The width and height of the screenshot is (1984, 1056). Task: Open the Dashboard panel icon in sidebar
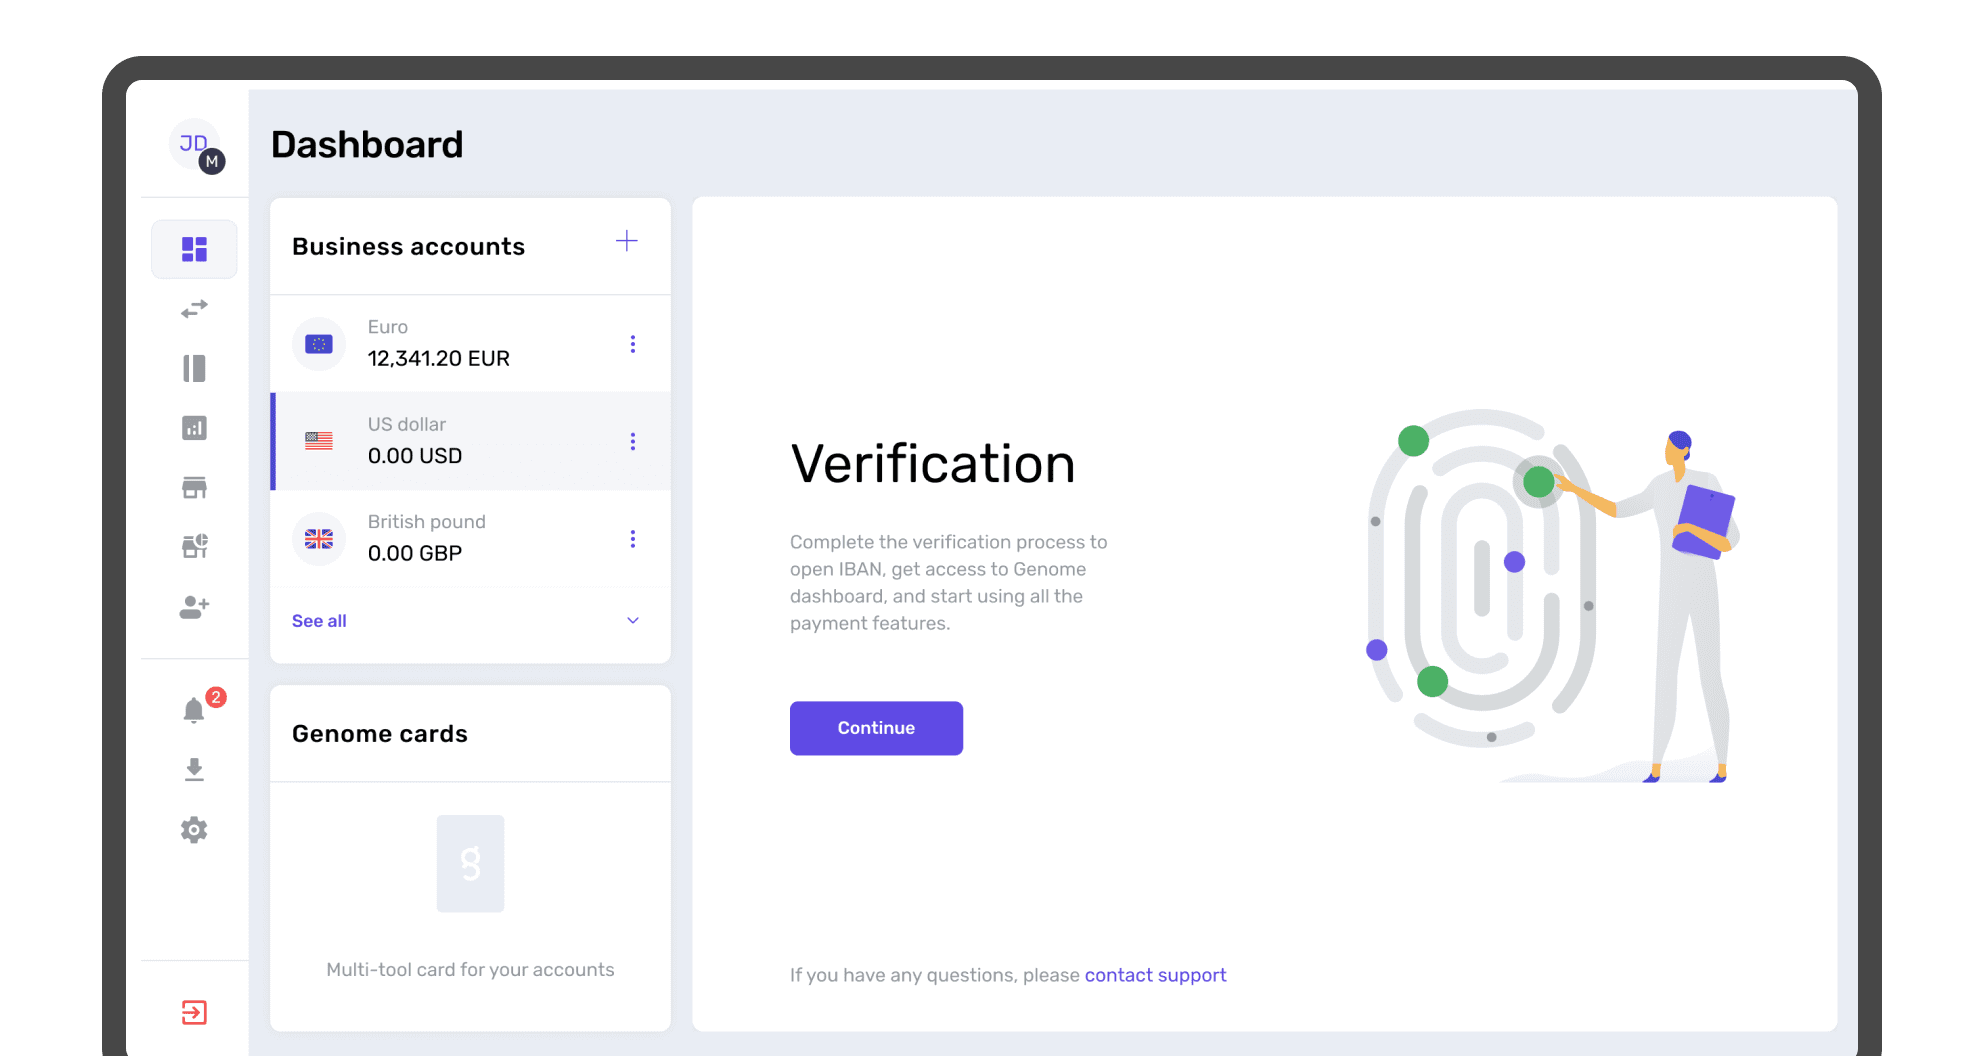[x=194, y=248]
